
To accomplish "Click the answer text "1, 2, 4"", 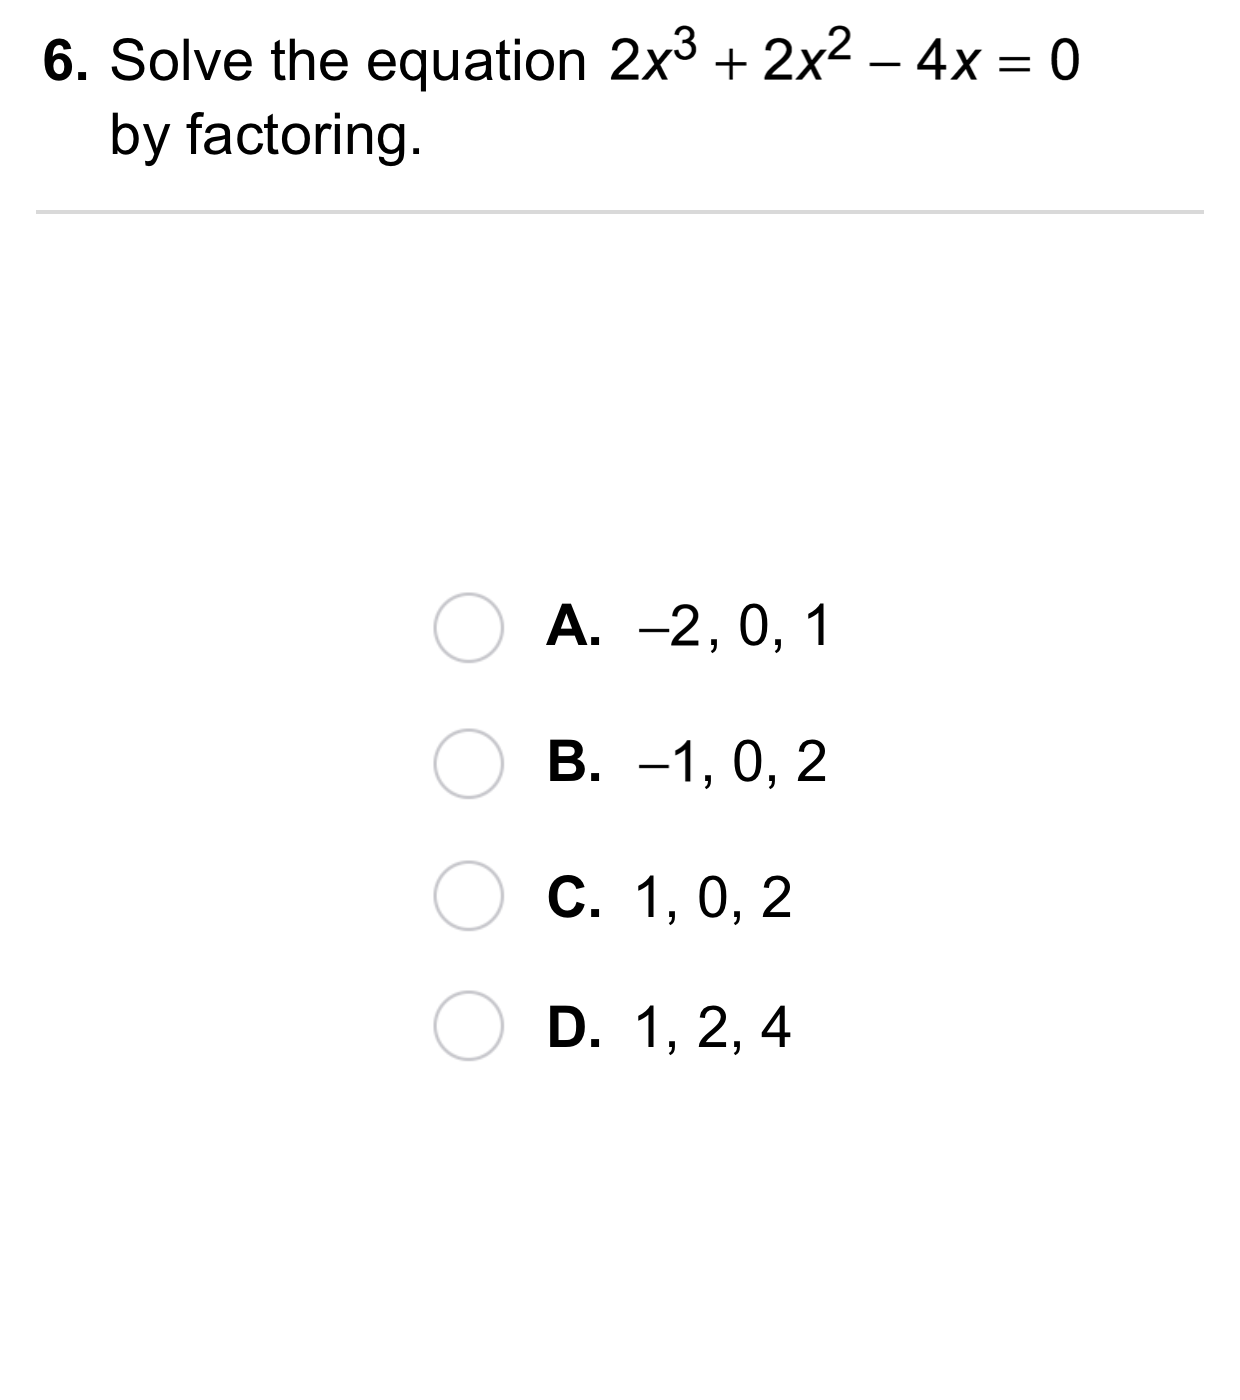I will pos(713,1027).
